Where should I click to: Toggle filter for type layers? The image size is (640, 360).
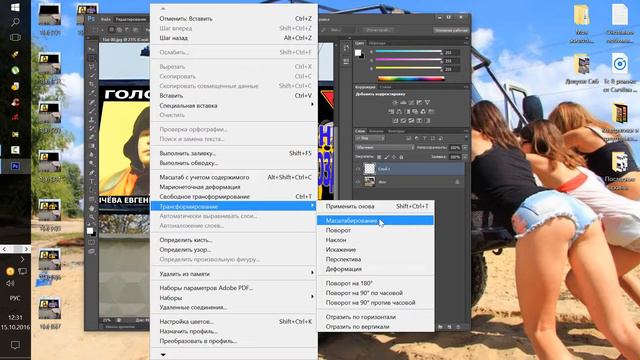pyautogui.click(x=424, y=138)
